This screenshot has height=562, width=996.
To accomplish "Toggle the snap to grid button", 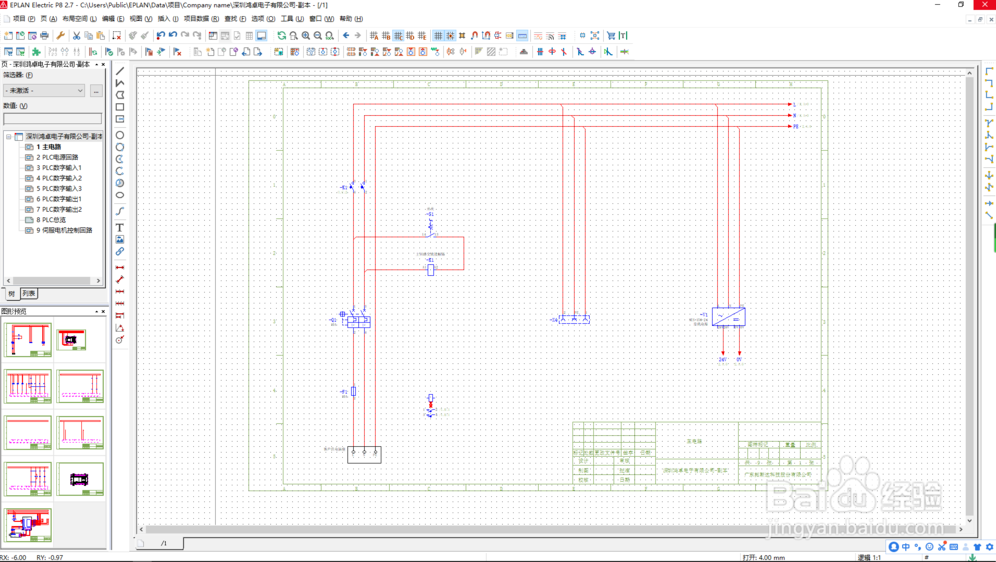I will 450,36.
